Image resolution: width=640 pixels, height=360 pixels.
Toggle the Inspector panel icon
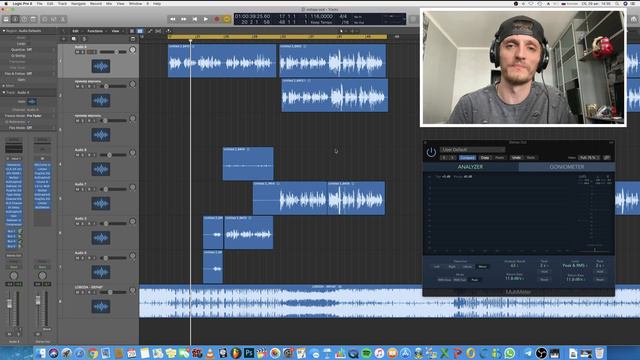[x=15, y=19]
